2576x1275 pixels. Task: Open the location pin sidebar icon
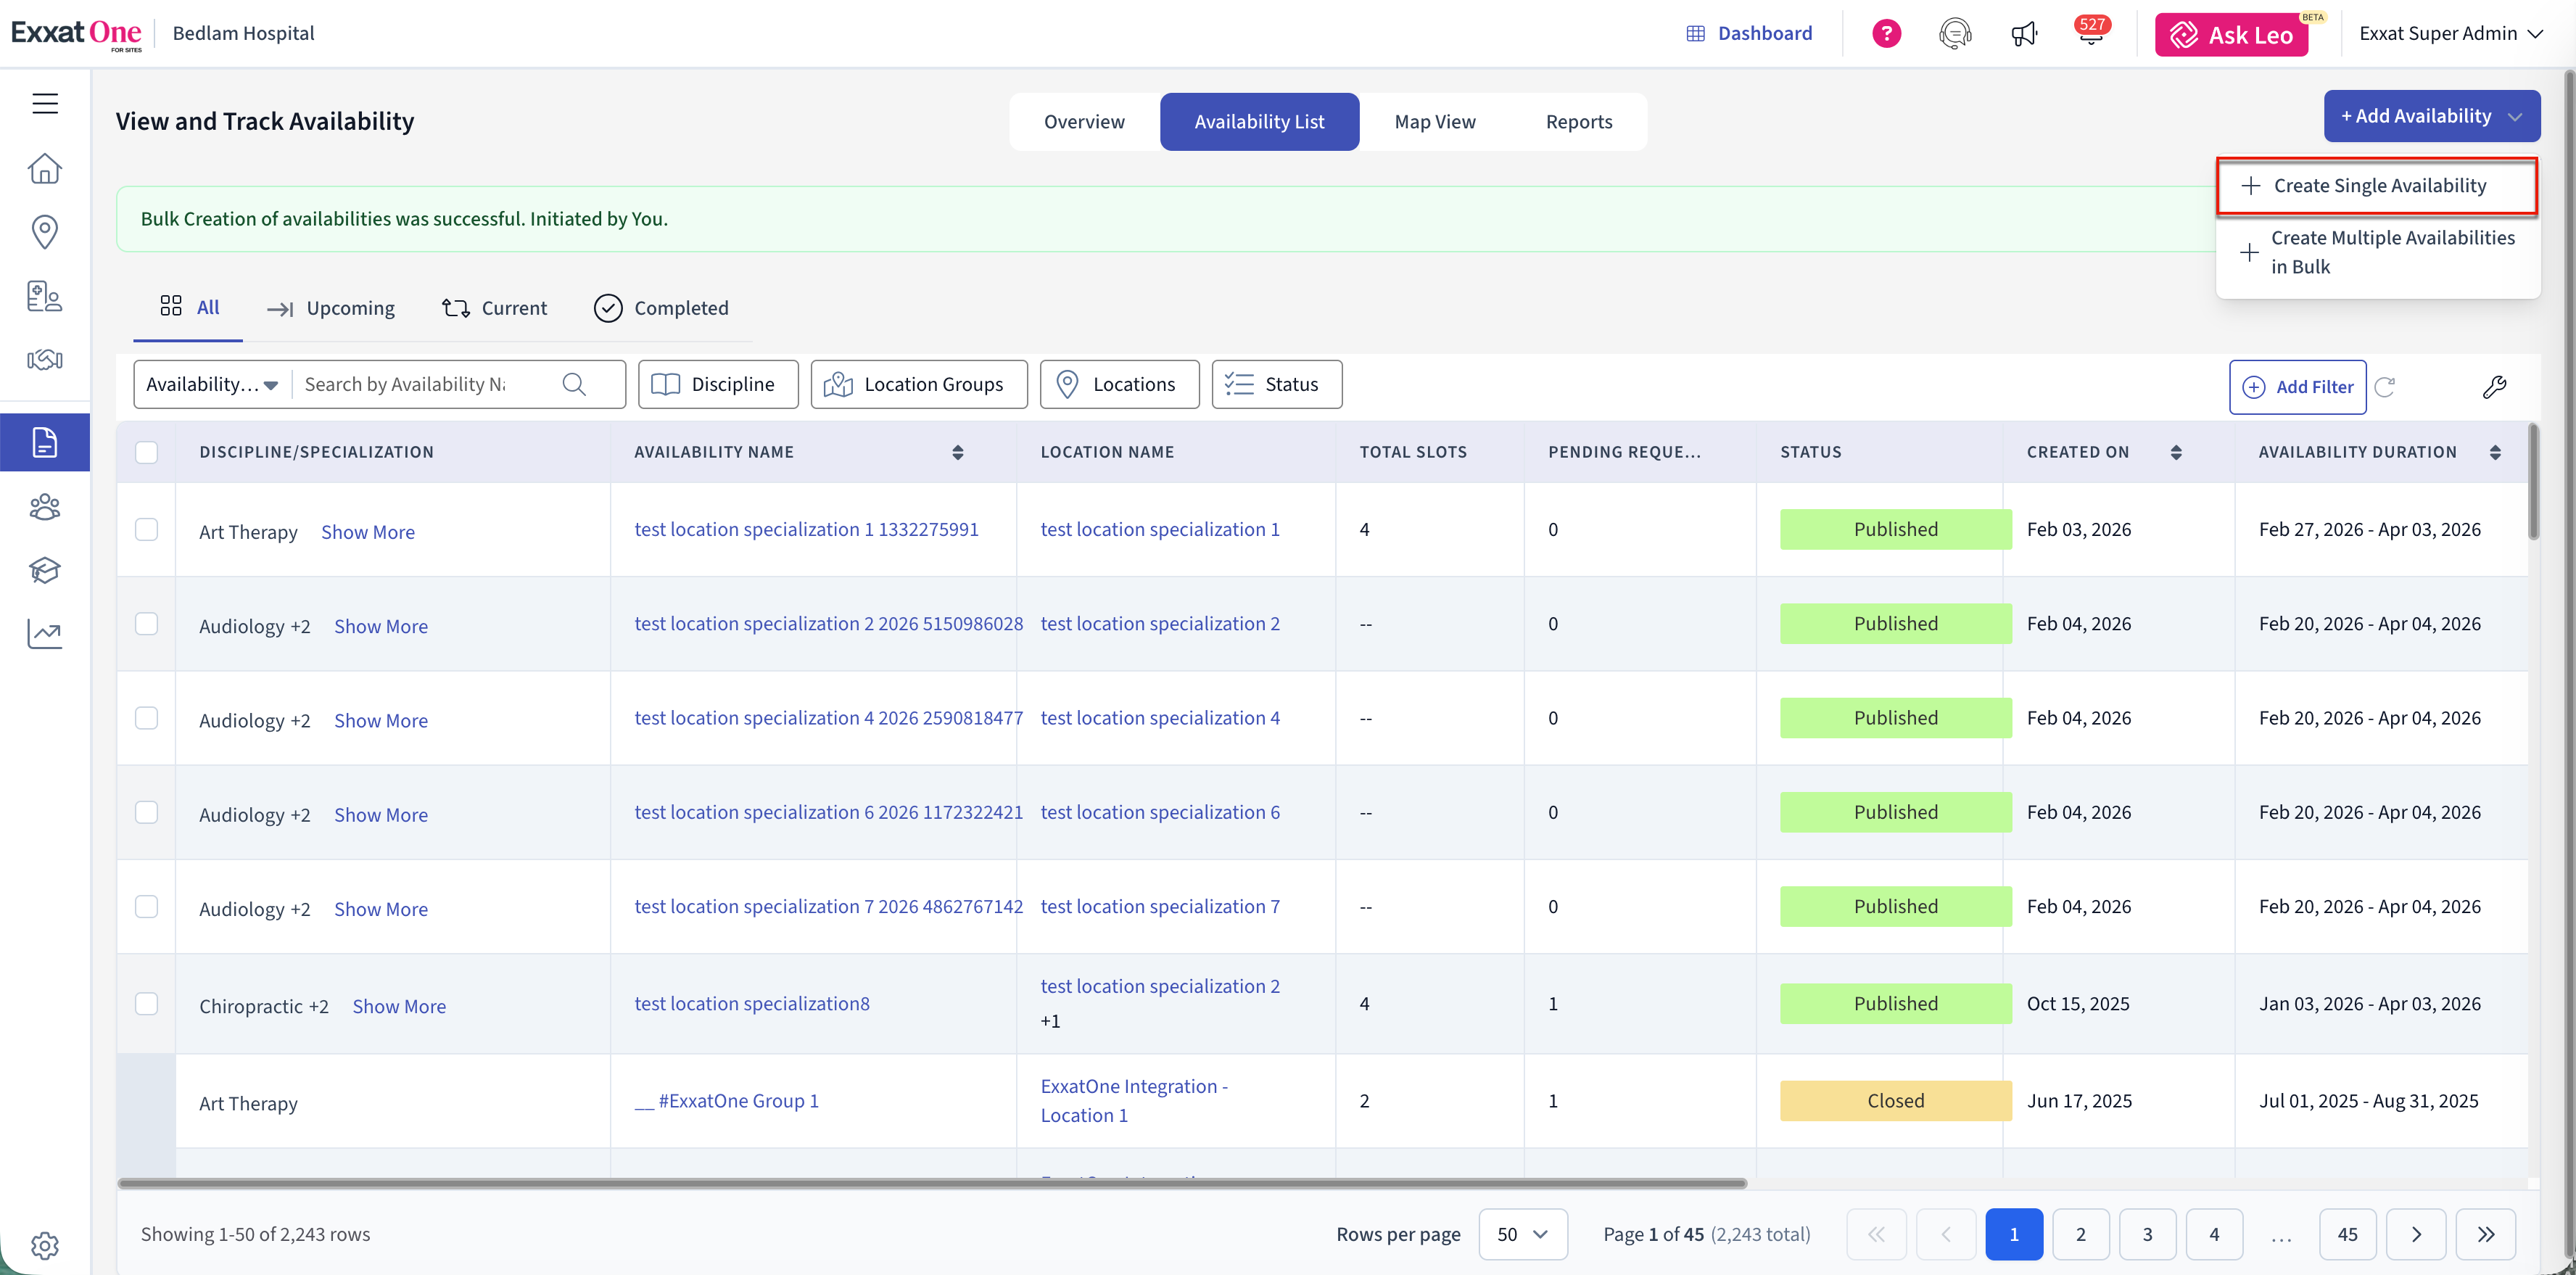point(45,231)
